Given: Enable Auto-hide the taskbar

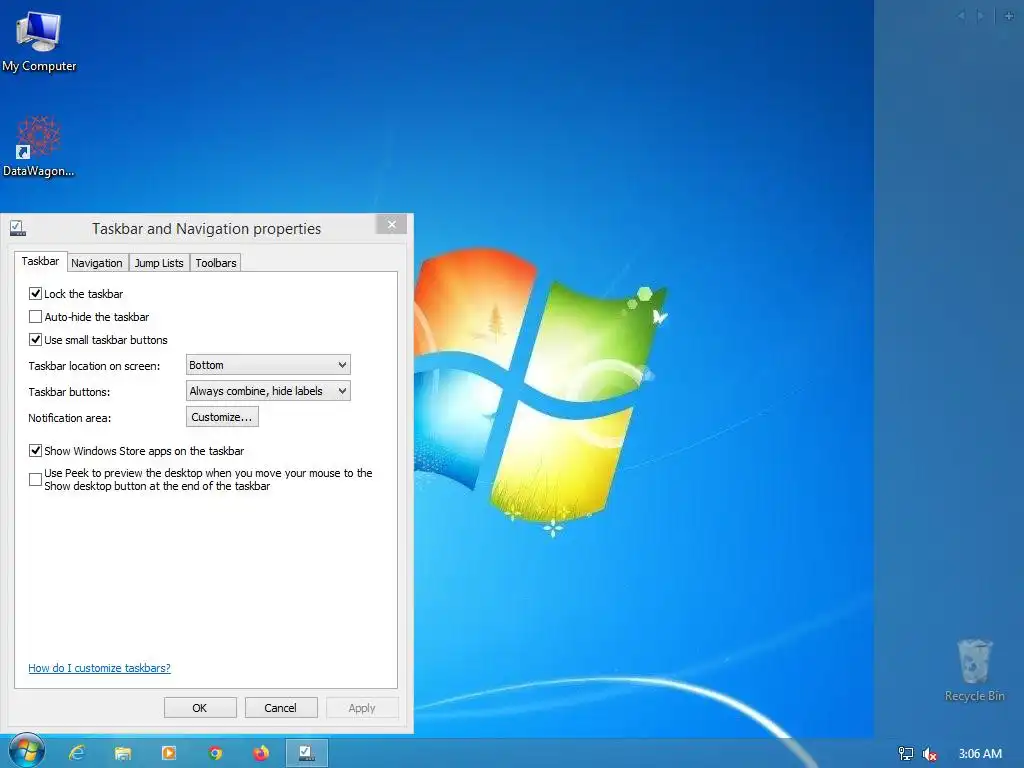Looking at the screenshot, I should [x=35, y=317].
